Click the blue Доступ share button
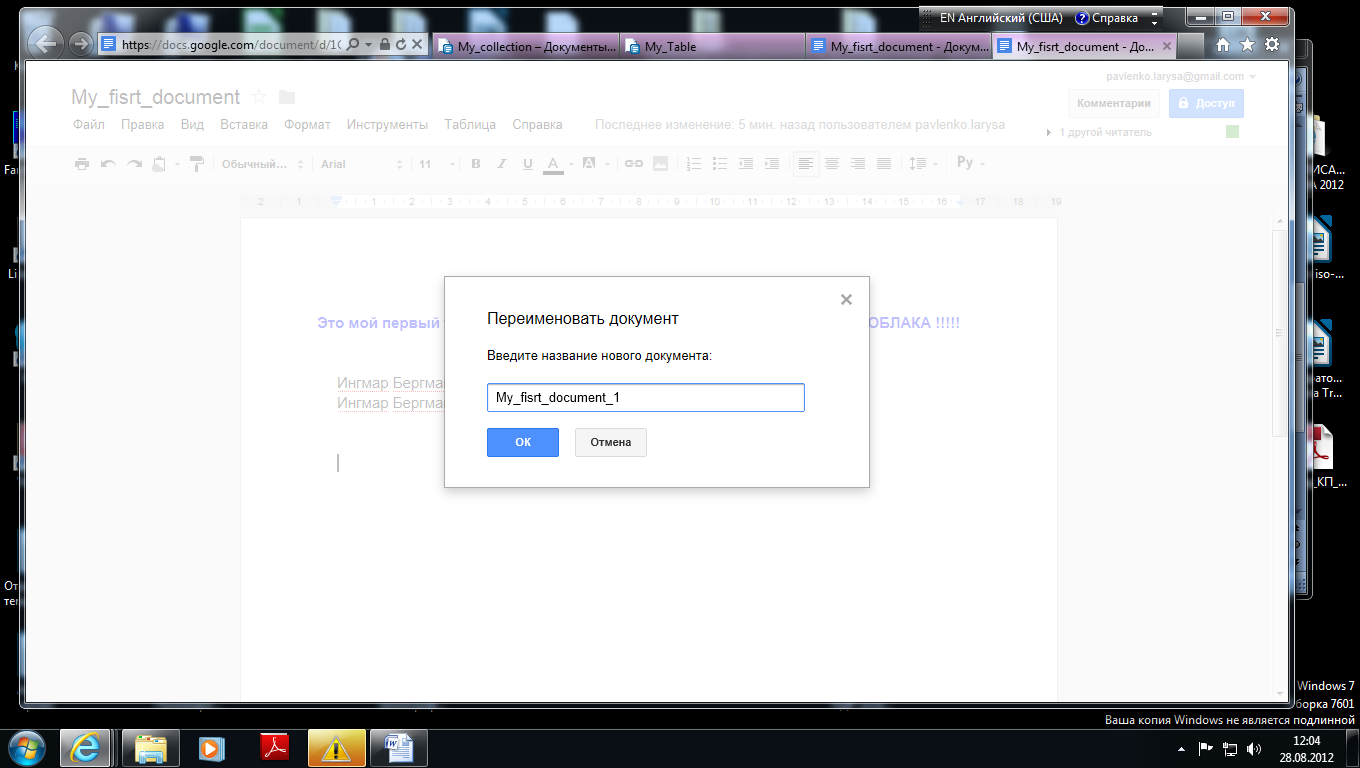The height and width of the screenshot is (768, 1360). click(1206, 103)
